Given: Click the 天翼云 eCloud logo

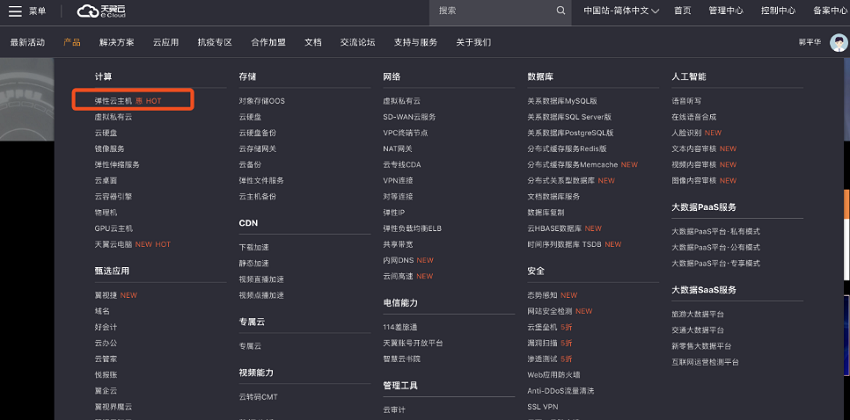Looking at the screenshot, I should [x=102, y=11].
